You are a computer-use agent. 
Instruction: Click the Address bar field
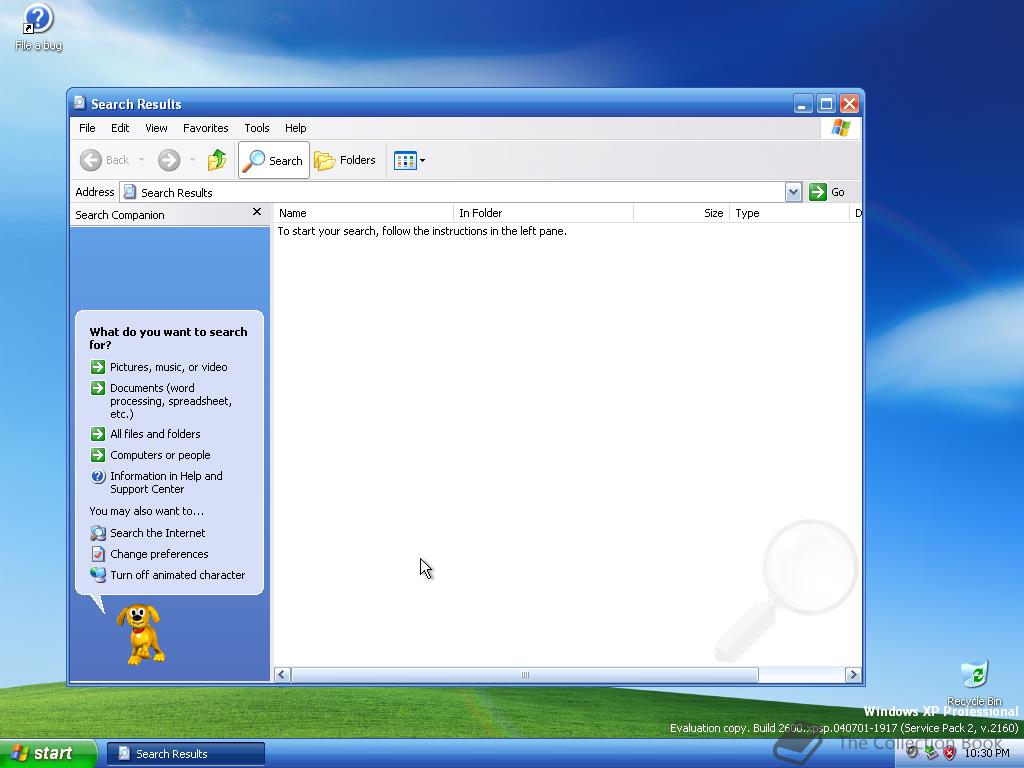click(x=453, y=192)
